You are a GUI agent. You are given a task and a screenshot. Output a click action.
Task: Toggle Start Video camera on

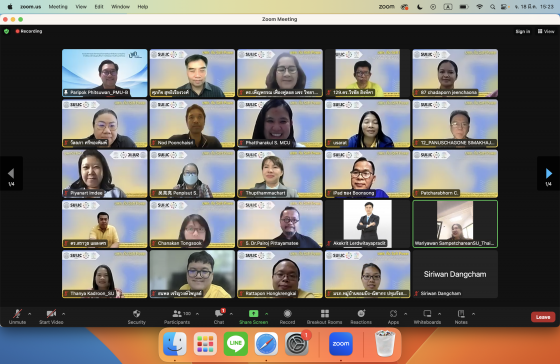point(51,316)
